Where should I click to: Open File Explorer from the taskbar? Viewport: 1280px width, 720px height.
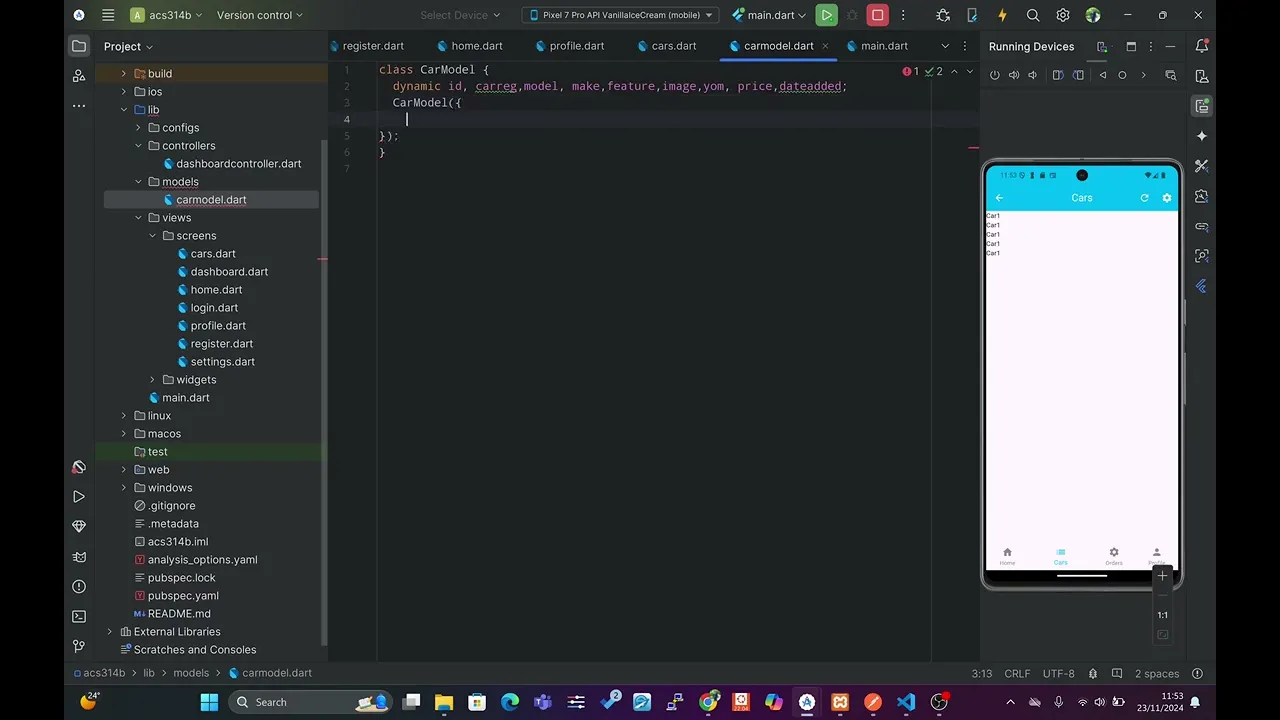444,702
